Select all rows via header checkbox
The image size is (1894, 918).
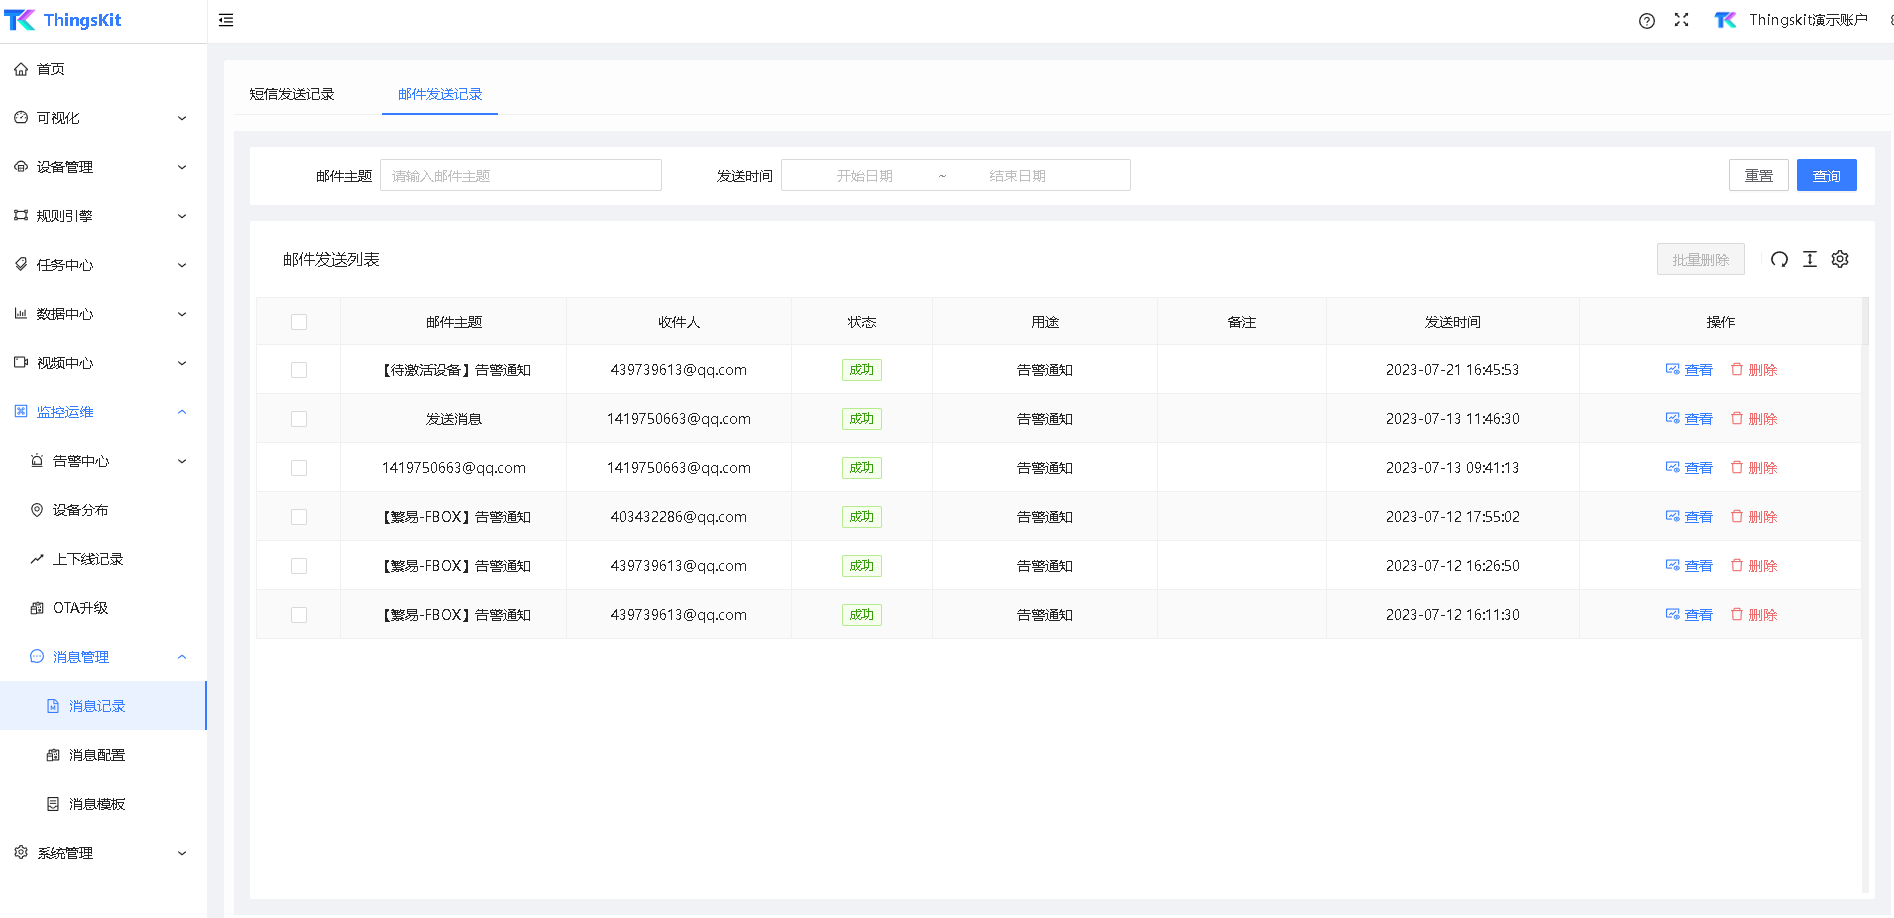pyautogui.click(x=299, y=322)
